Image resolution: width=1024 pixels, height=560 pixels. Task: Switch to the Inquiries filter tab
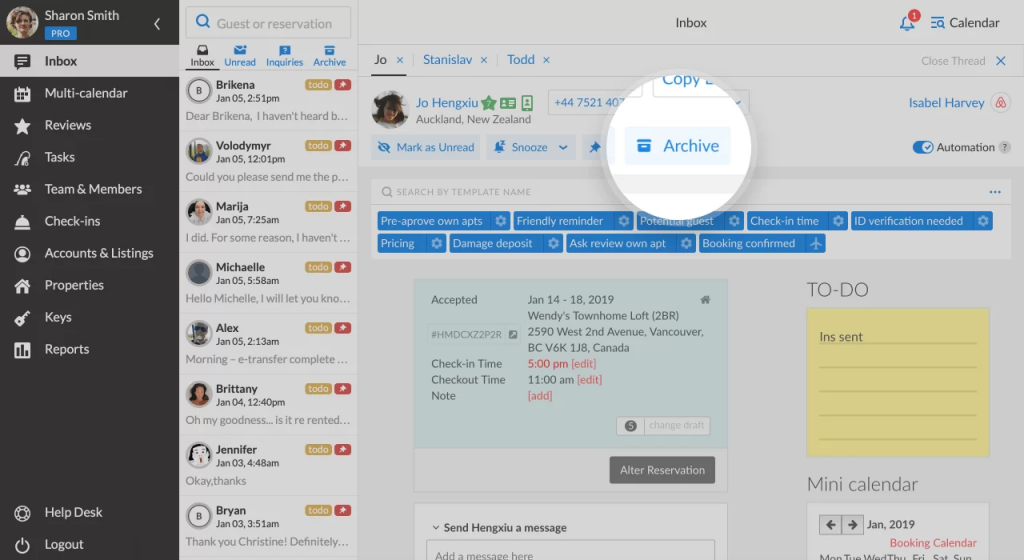pos(284,56)
